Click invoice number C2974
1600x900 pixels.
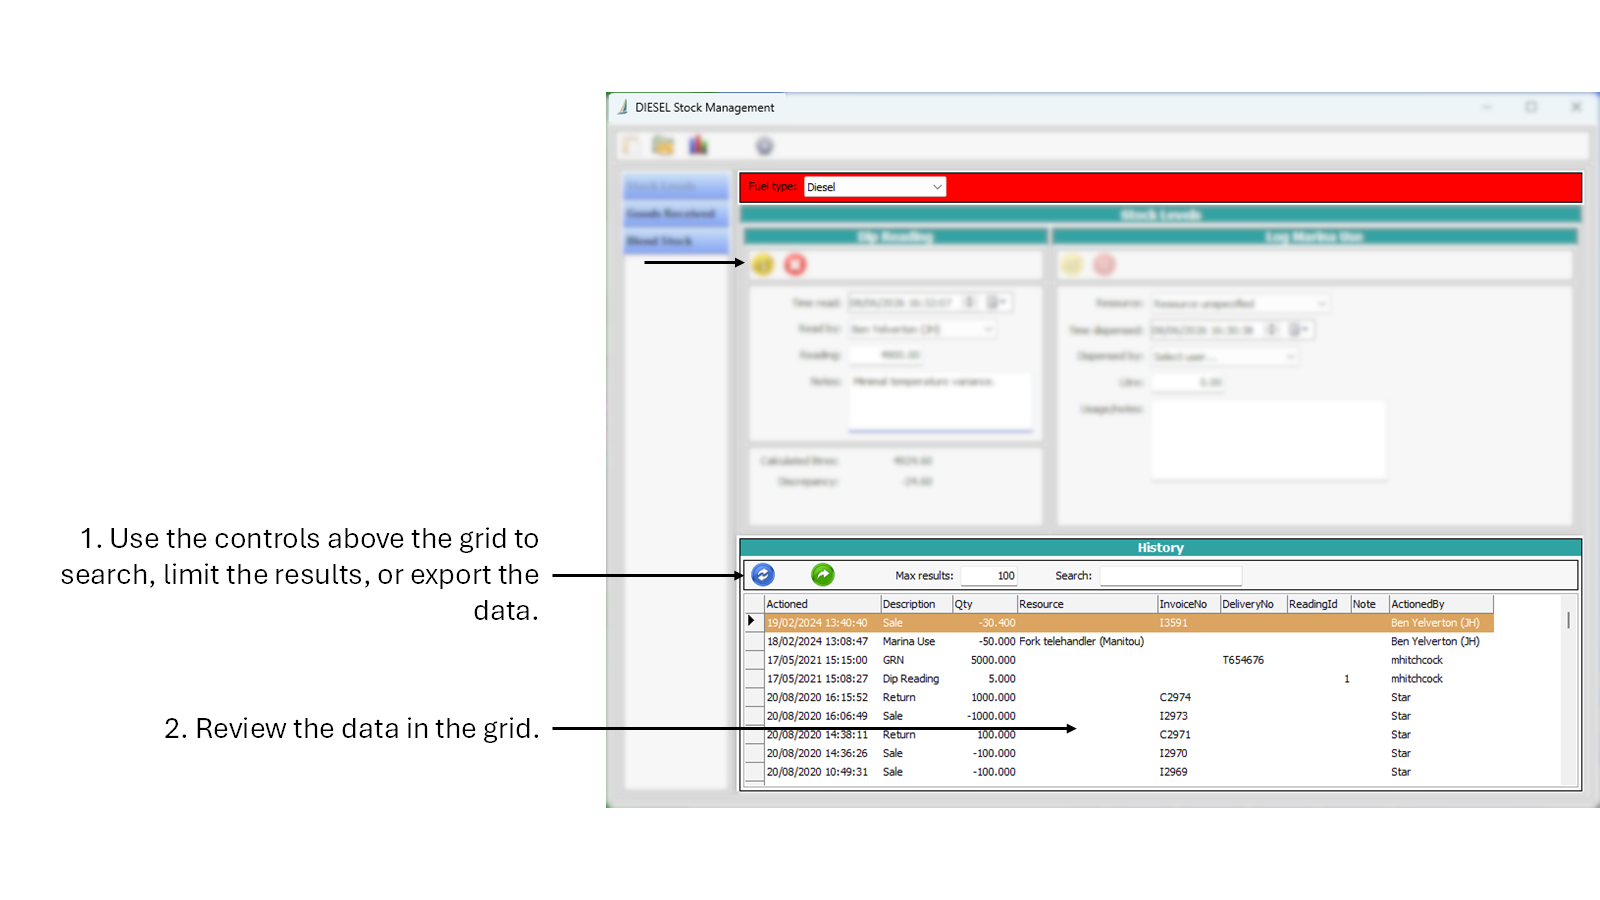[x=1175, y=698]
